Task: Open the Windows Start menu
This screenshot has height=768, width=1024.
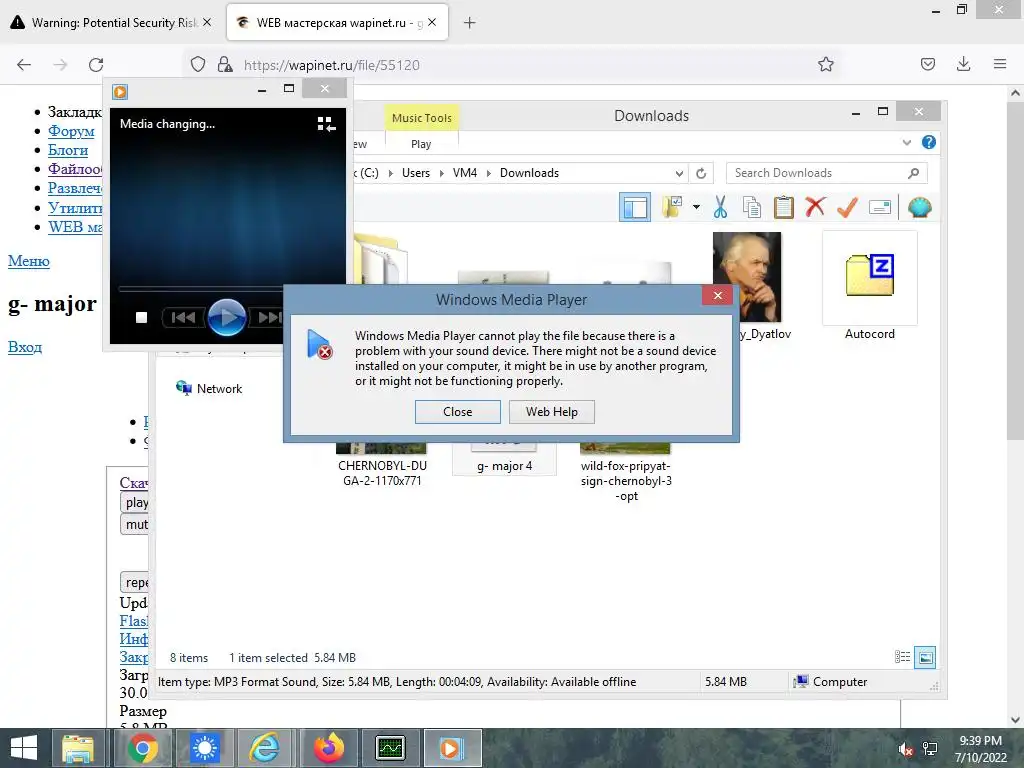Action: [x=24, y=748]
